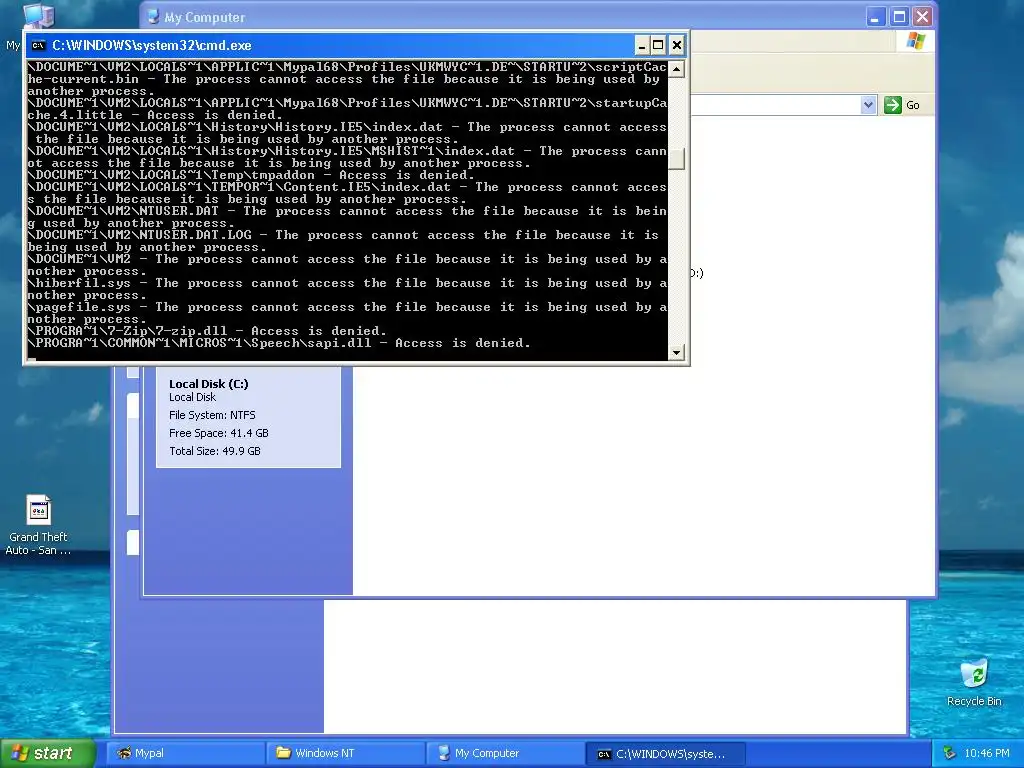Click 'File System: NTFS' text
Screen dimensions: 1024x768
coord(212,415)
